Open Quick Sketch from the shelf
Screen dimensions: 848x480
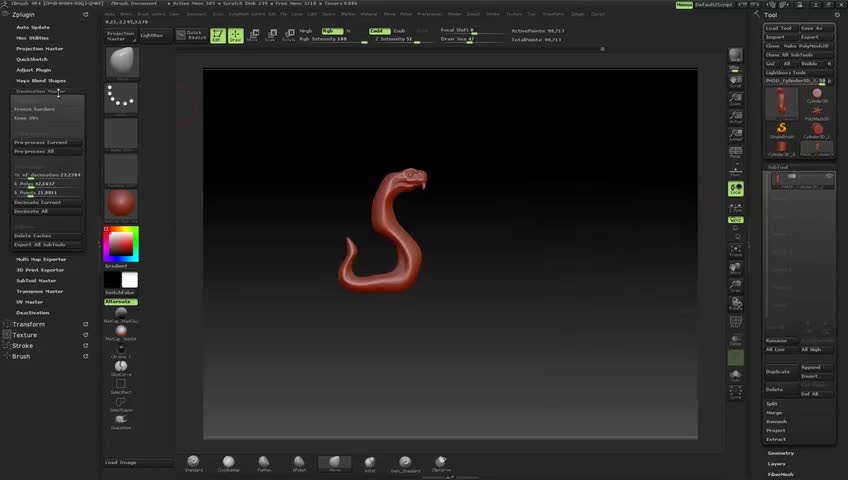click(191, 36)
